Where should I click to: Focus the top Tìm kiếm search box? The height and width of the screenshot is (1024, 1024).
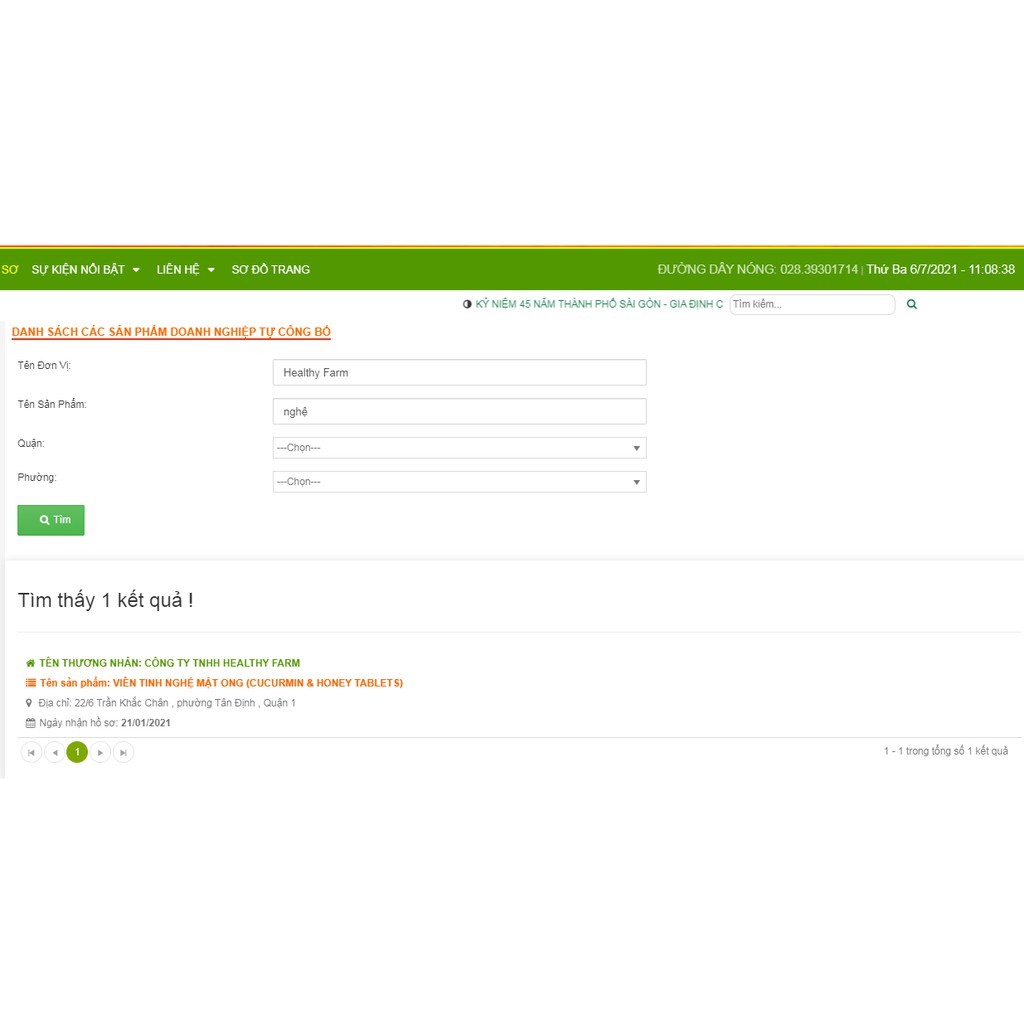[x=811, y=304]
